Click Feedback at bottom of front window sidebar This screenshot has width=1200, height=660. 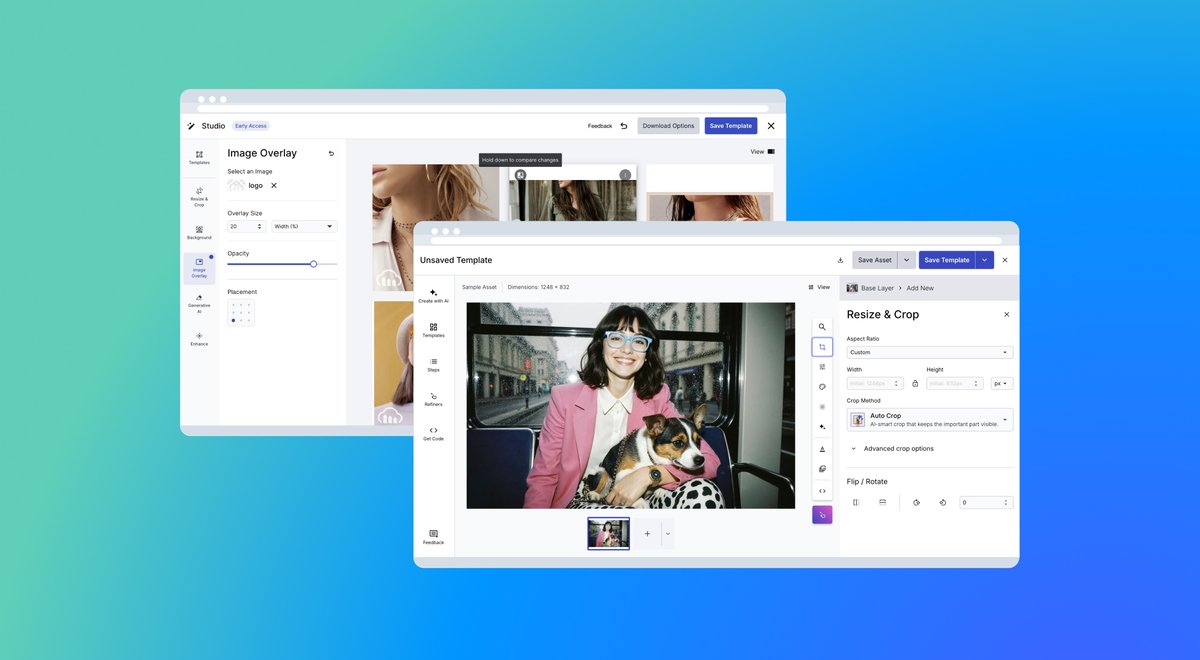pyautogui.click(x=433, y=537)
